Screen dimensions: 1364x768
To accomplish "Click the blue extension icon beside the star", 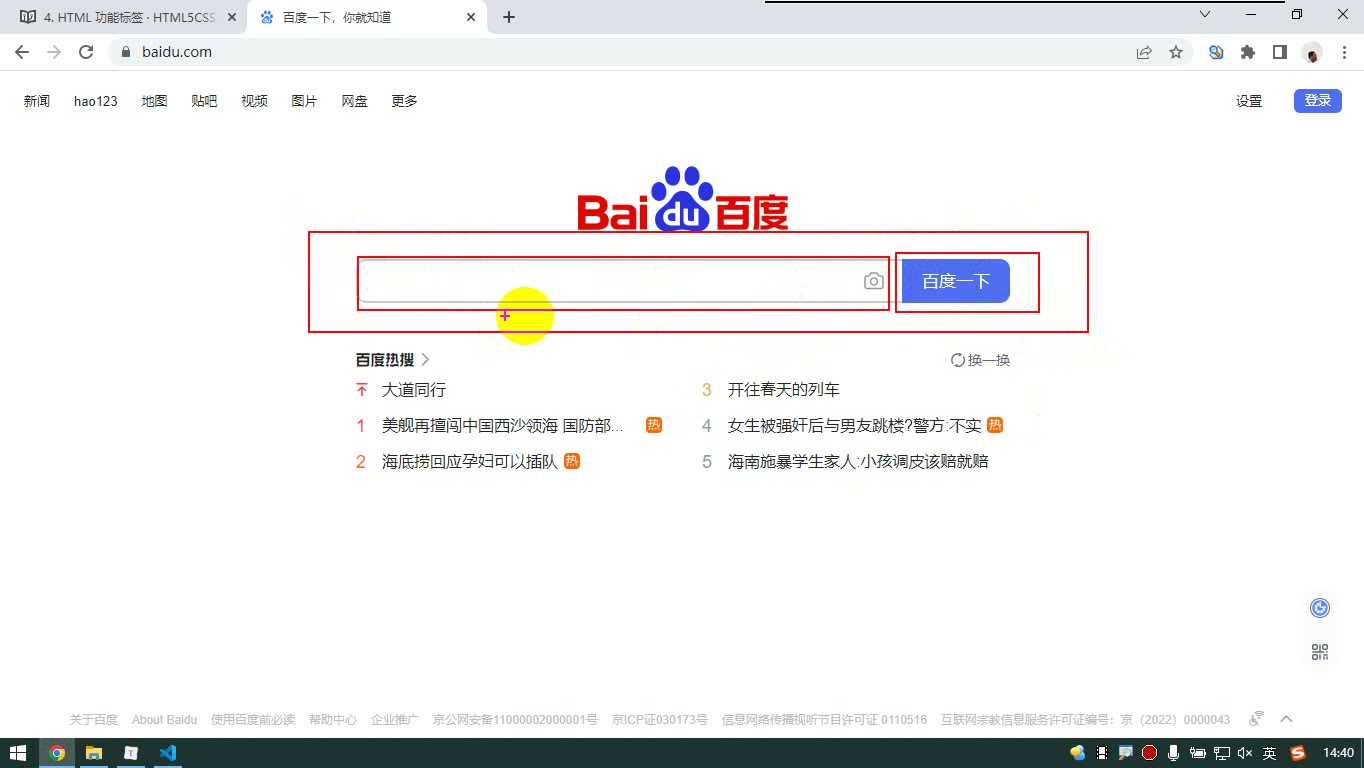I will [1216, 52].
